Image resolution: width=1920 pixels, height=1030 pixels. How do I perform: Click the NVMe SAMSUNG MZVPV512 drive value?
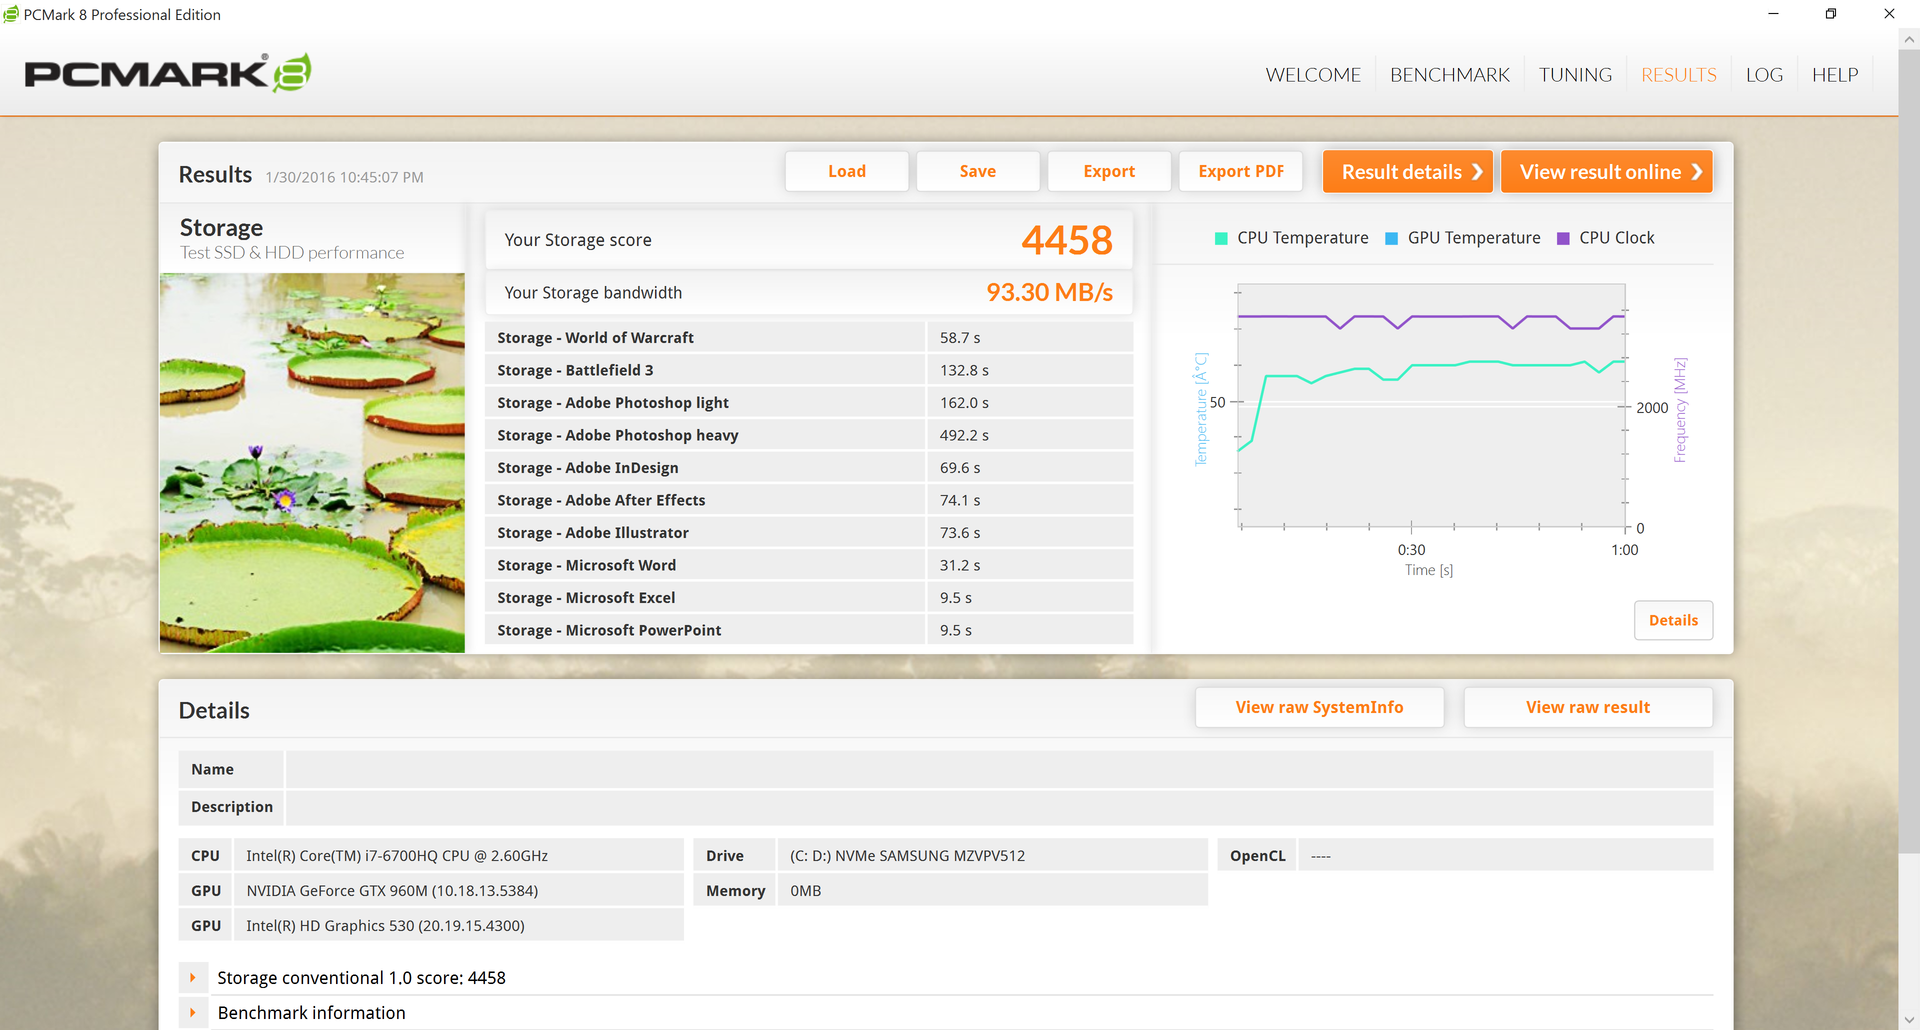[907, 856]
